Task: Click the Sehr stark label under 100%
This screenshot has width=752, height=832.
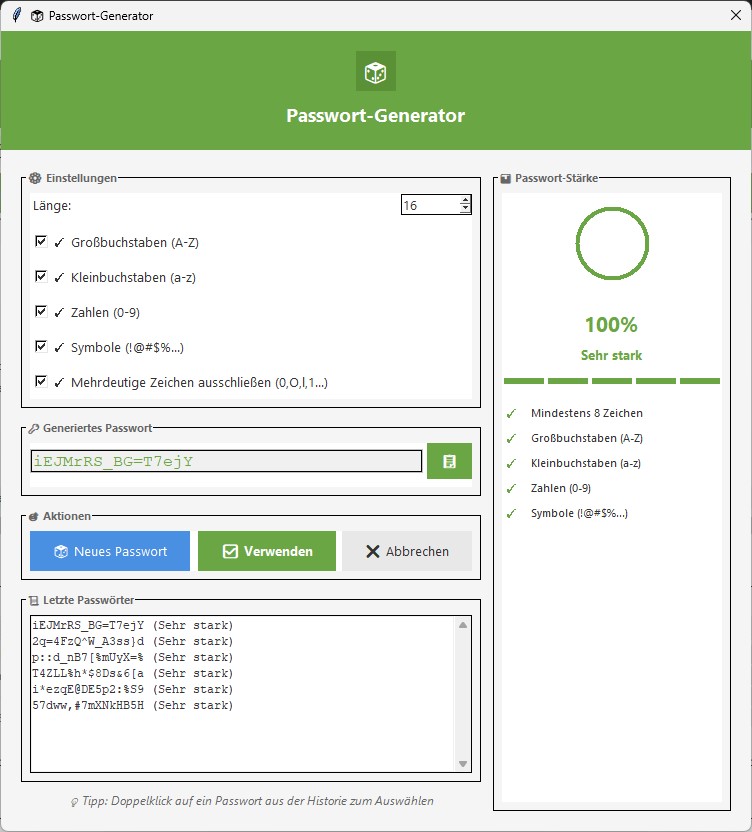Action: click(x=611, y=356)
